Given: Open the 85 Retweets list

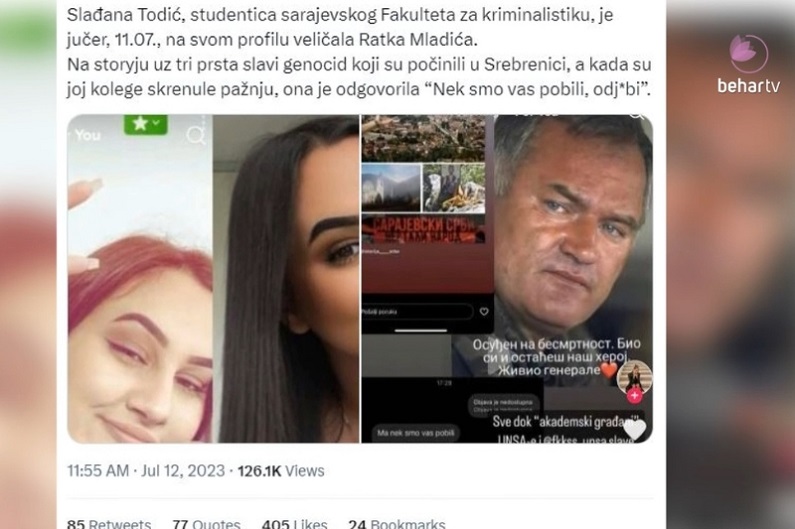Looking at the screenshot, I should coord(109,523).
